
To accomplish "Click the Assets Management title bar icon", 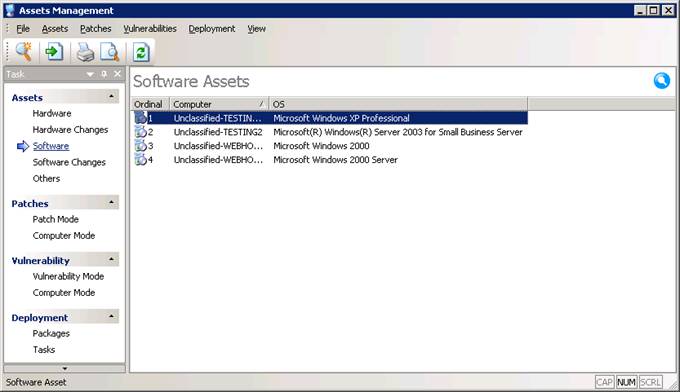I will pyautogui.click(x=10, y=10).
